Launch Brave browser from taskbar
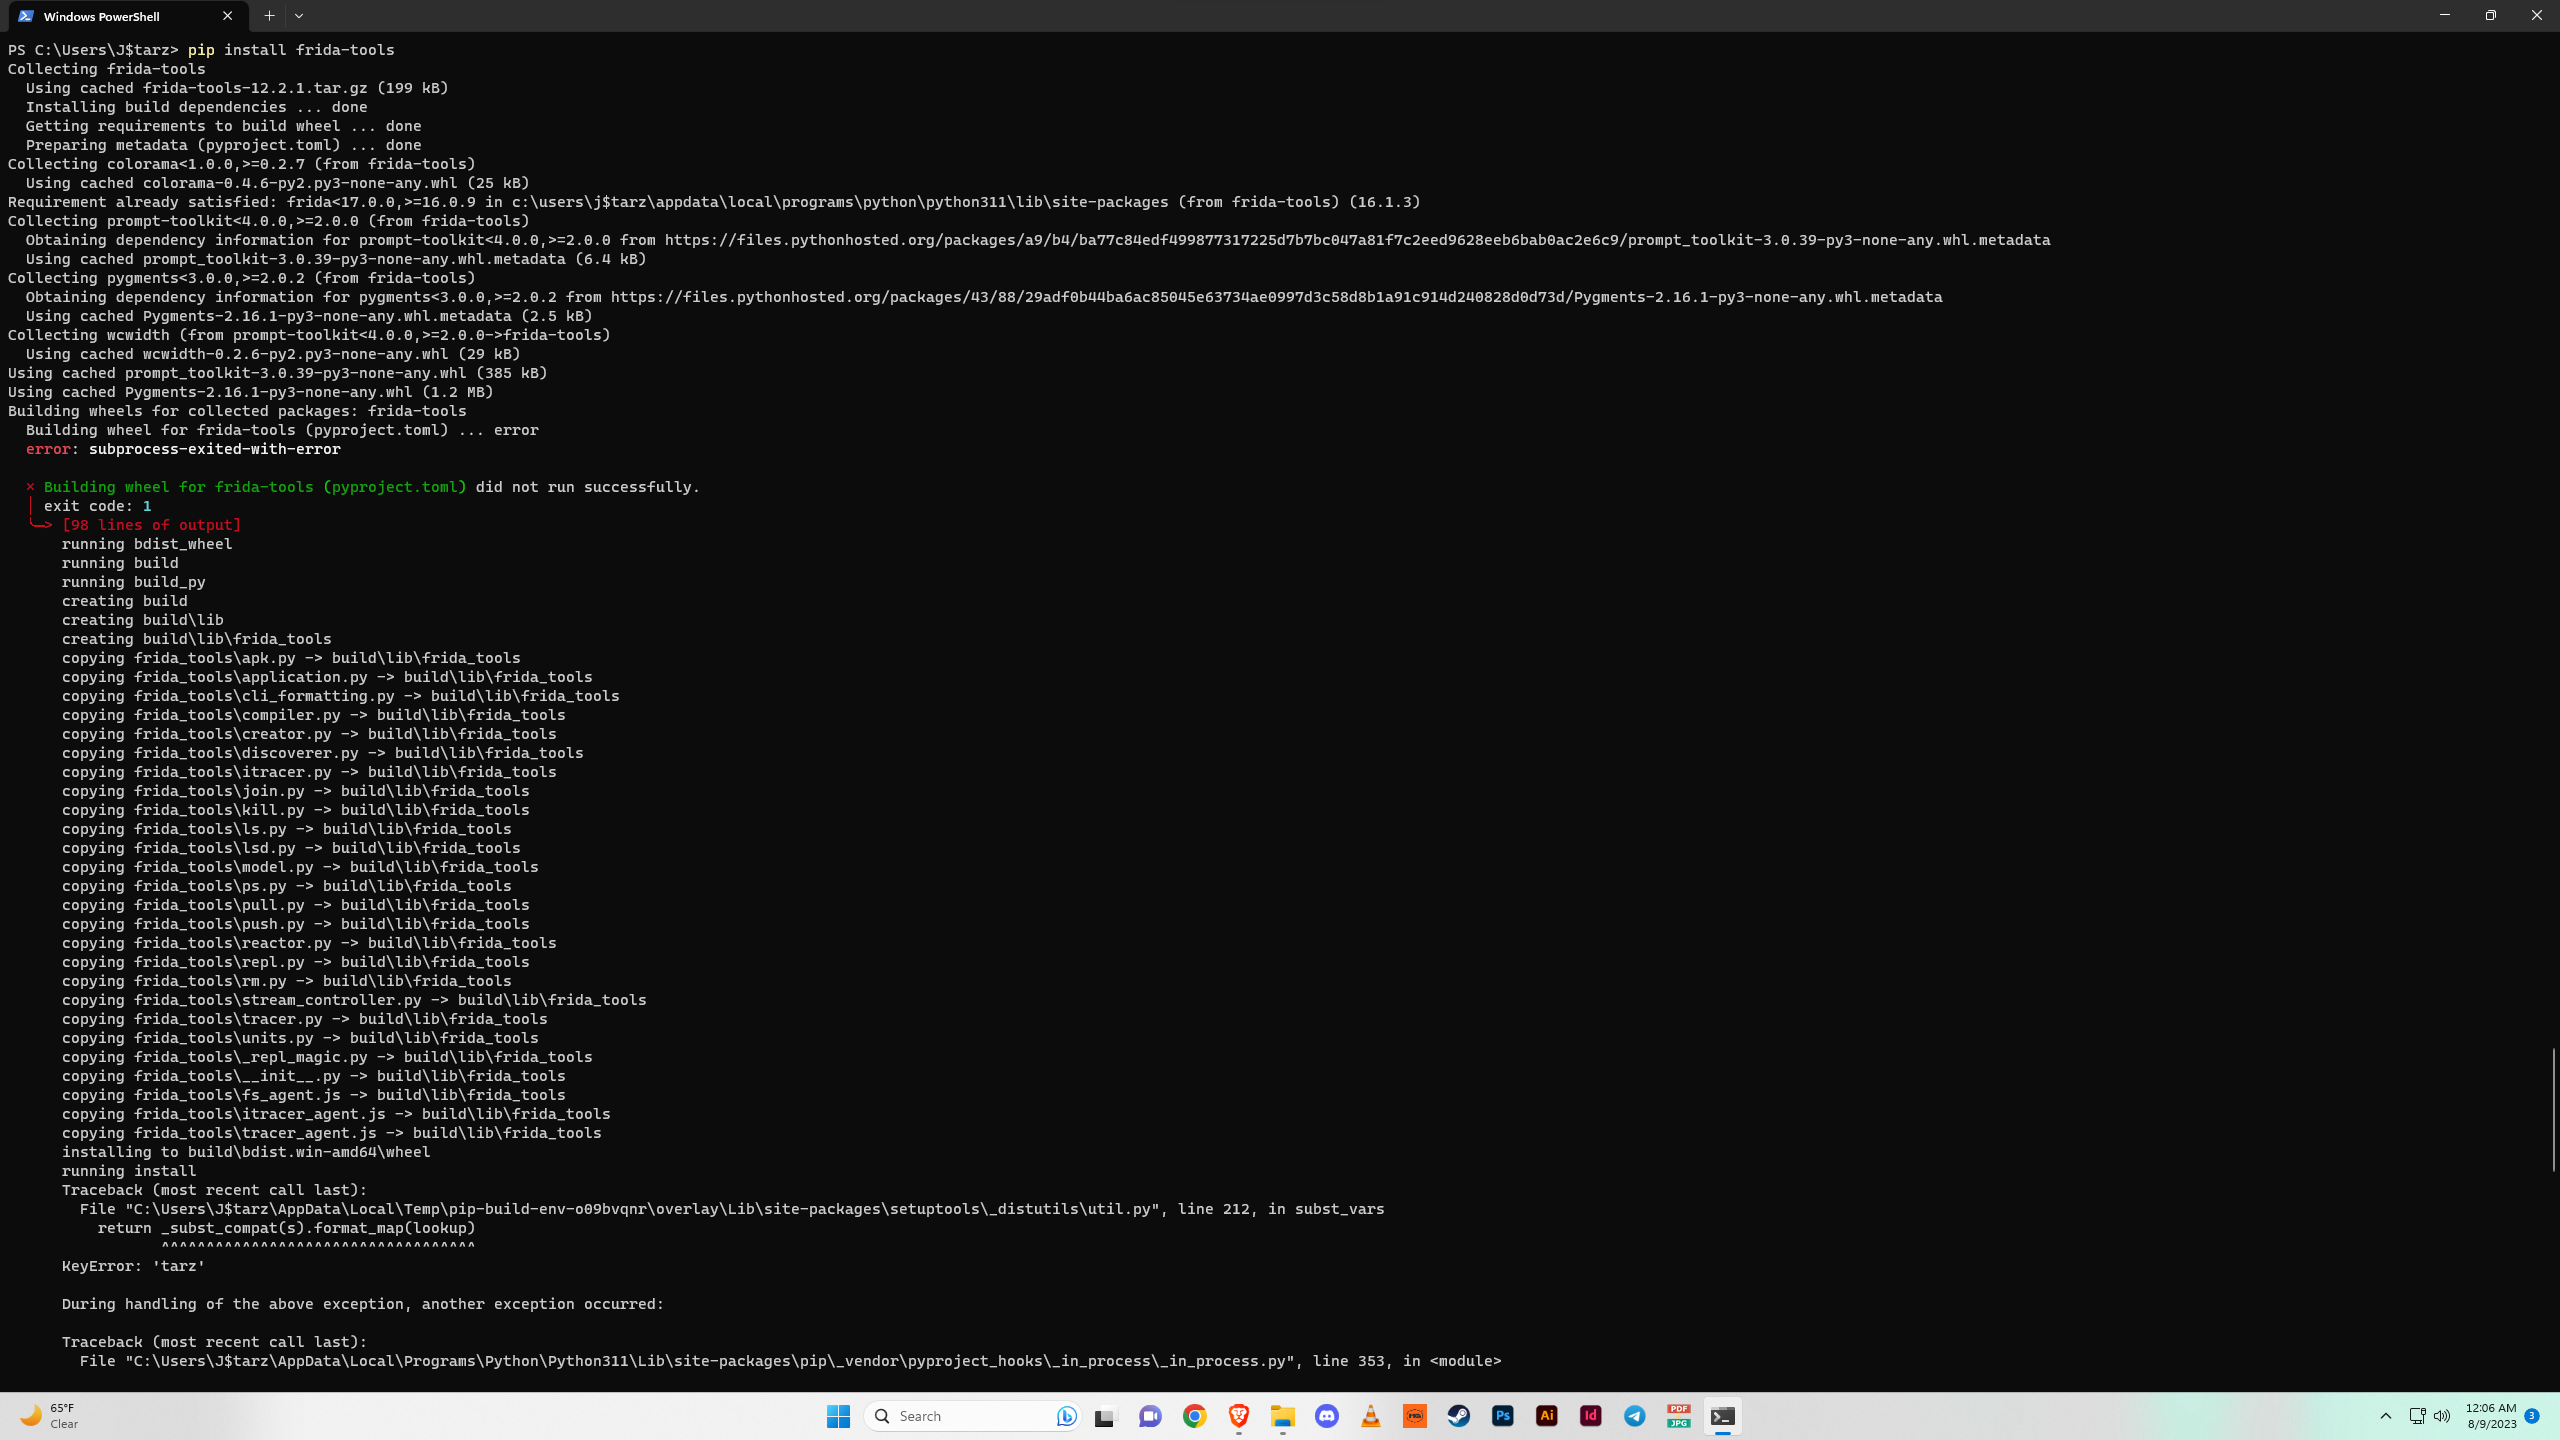This screenshot has width=2560, height=1440. point(1239,1416)
